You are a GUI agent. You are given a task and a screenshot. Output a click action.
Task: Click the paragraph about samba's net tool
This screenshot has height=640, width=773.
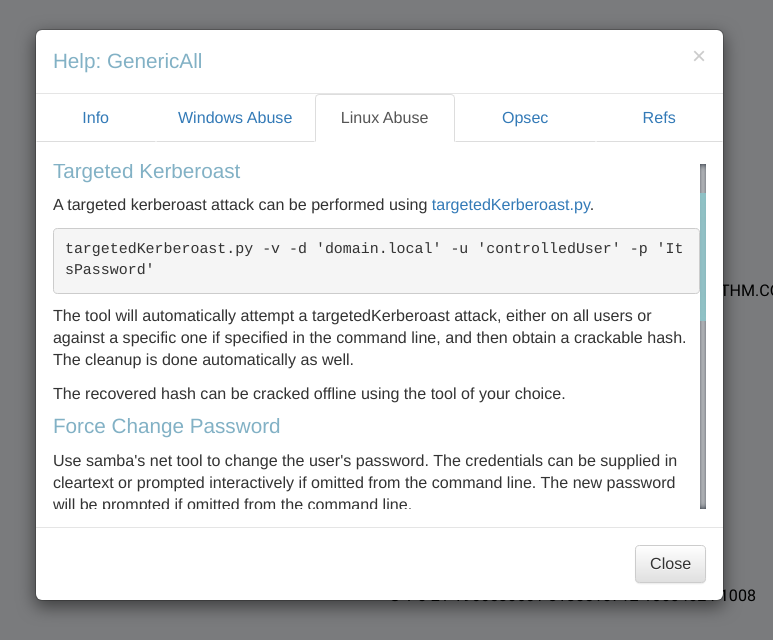(365, 482)
